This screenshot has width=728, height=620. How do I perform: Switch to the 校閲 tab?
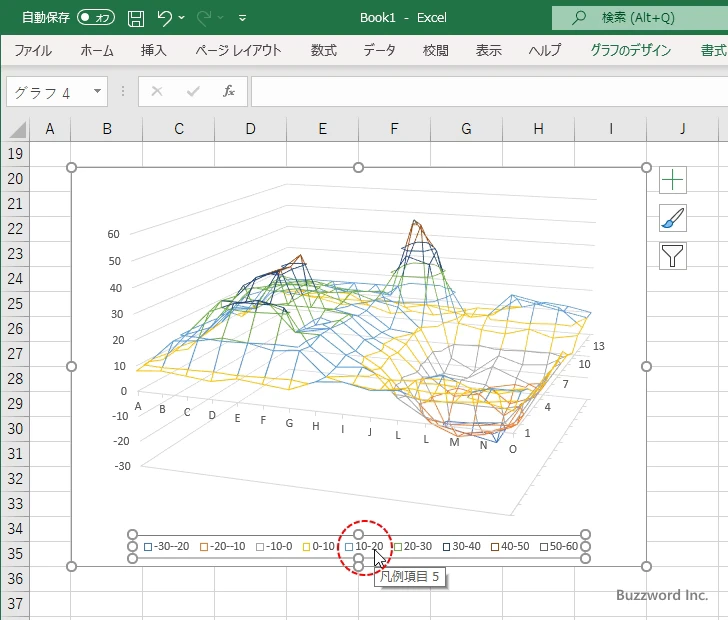[x=436, y=50]
